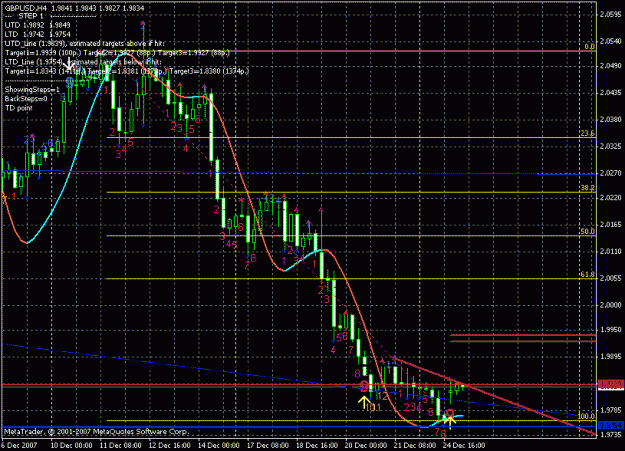Click the 'UTD 1.9892 1.9849' readout

click(37, 25)
